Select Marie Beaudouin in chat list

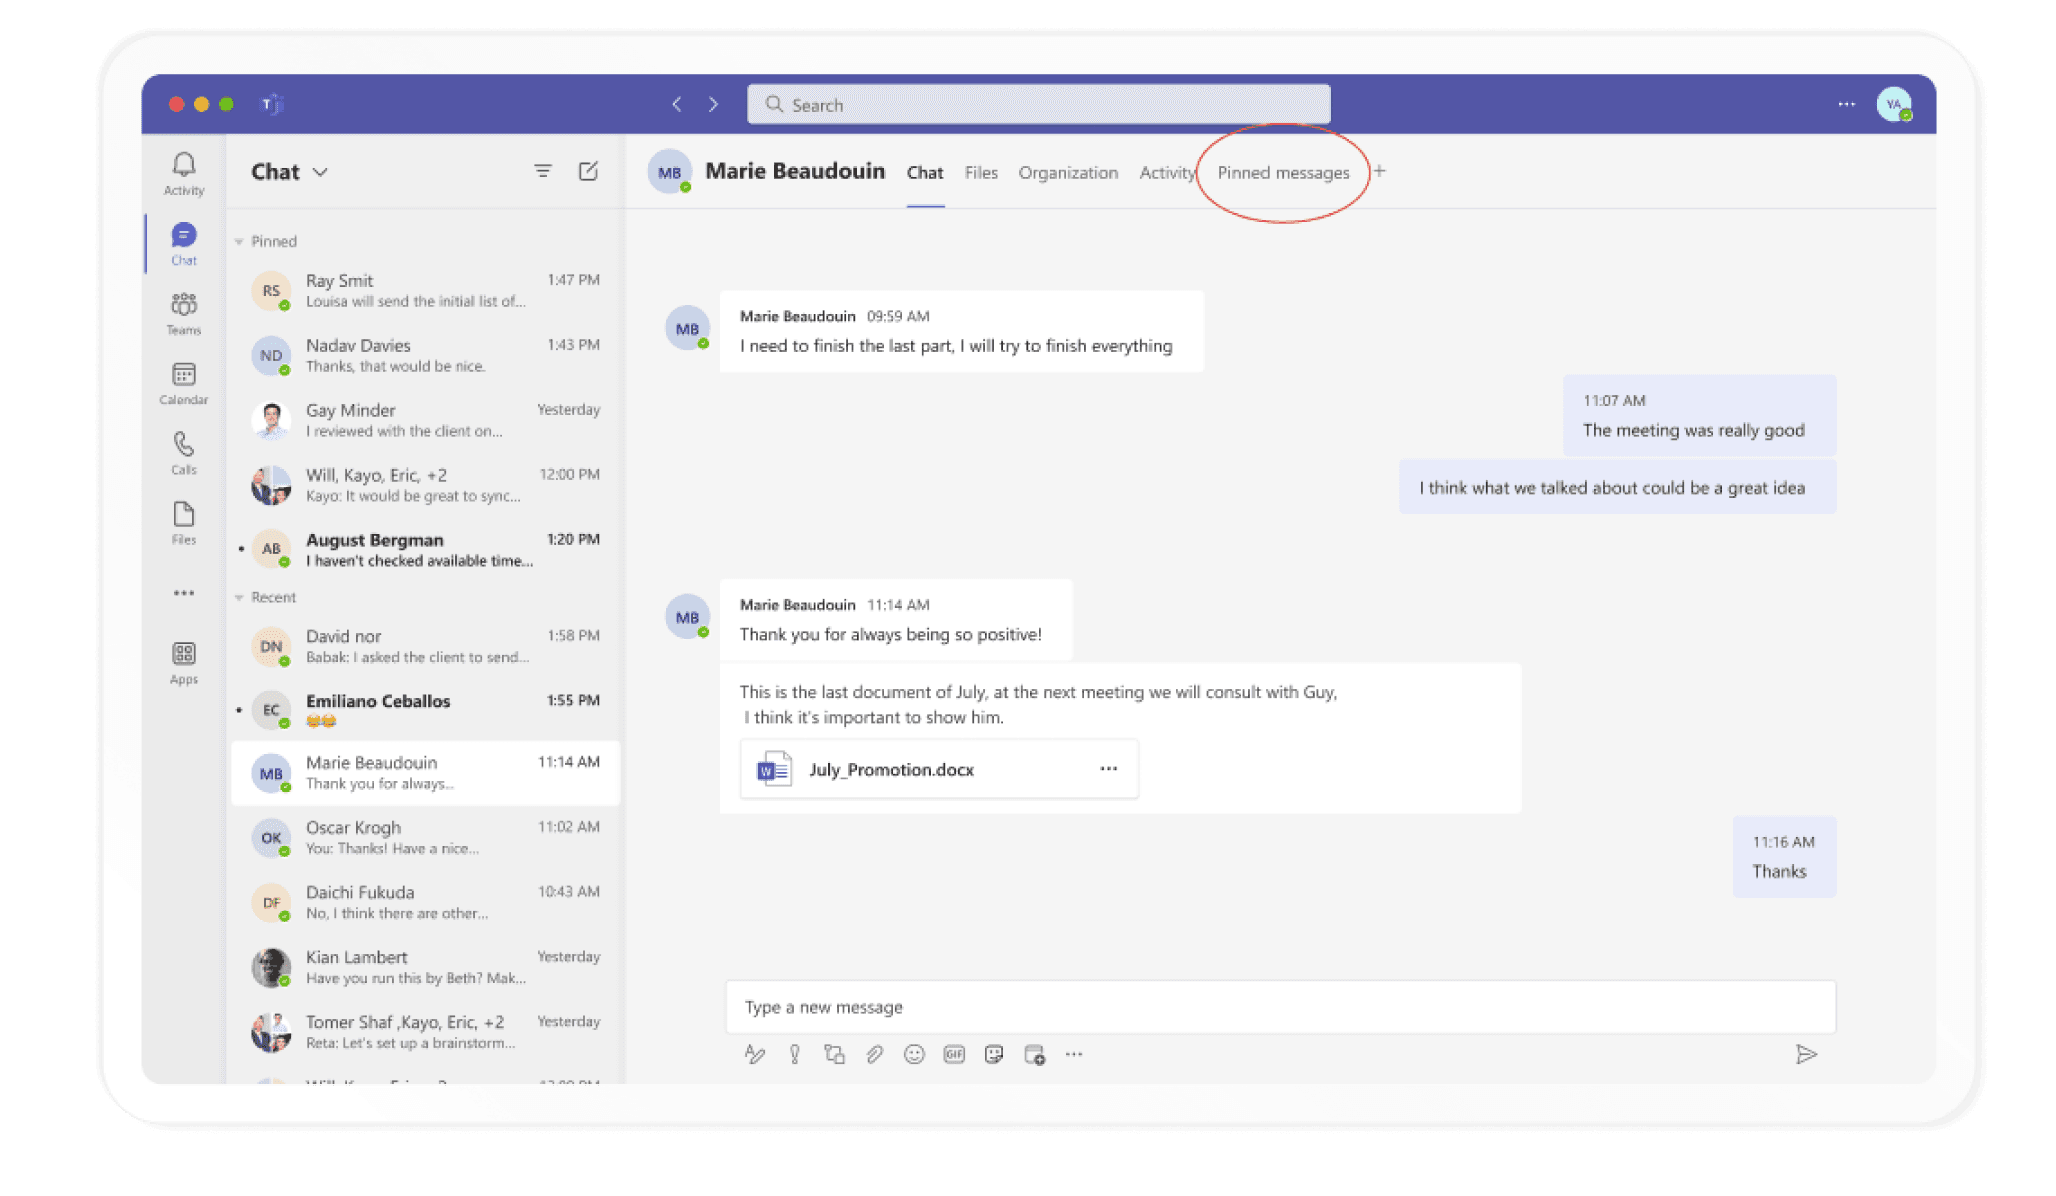[425, 772]
